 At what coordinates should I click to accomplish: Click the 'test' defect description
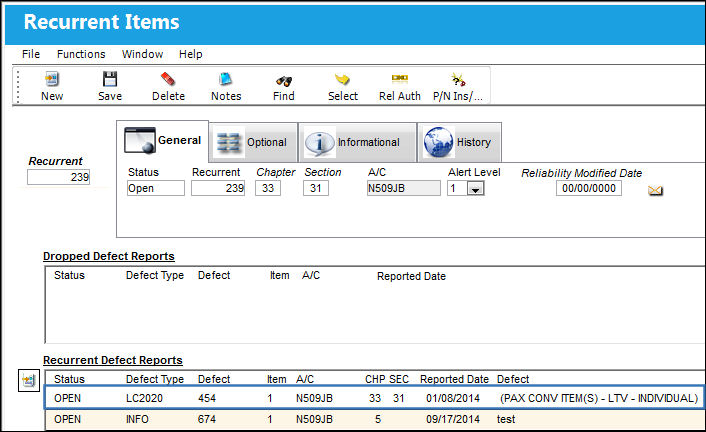click(506, 419)
